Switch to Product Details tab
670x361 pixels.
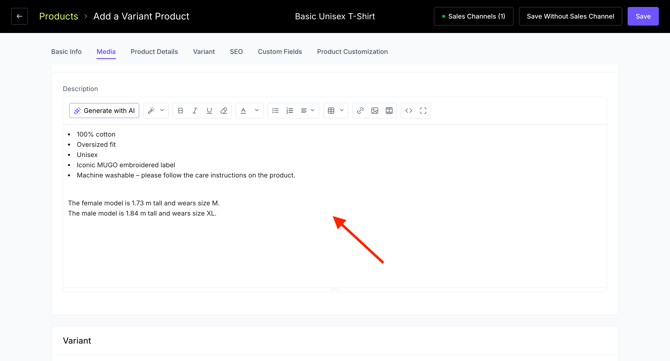[154, 52]
